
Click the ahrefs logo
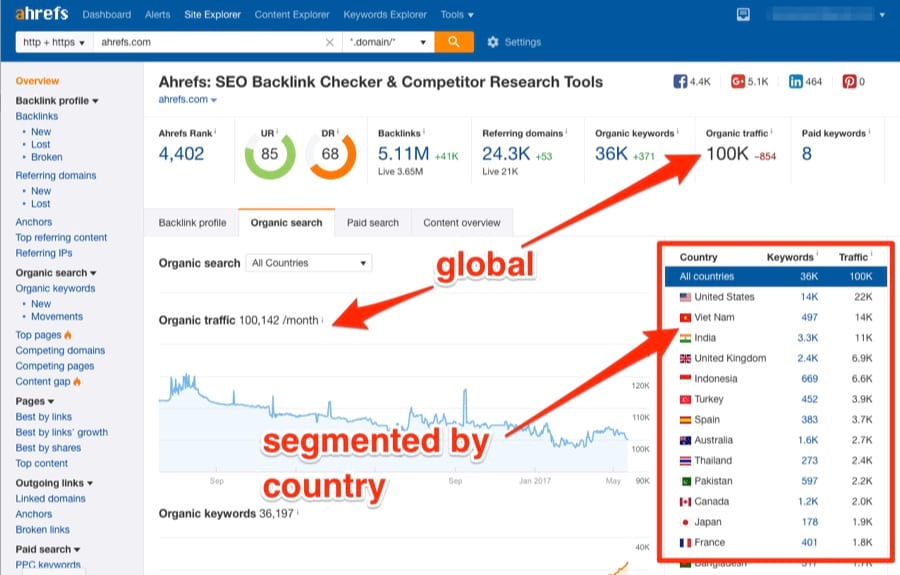pos(41,14)
